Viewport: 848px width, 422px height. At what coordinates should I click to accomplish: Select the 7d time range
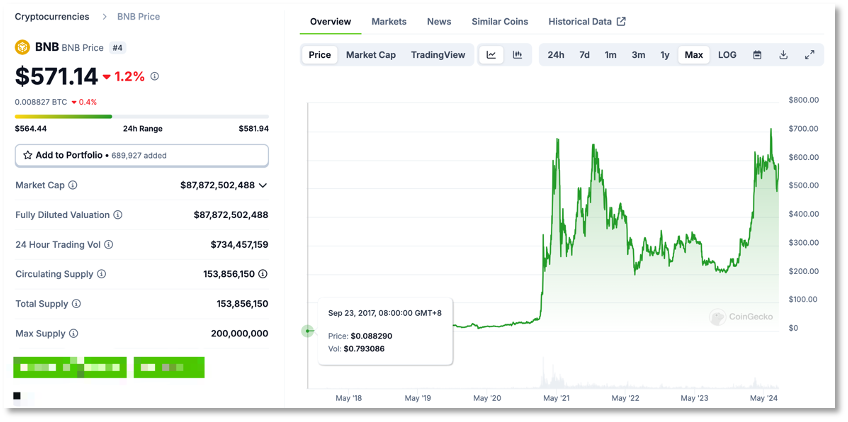pos(584,55)
